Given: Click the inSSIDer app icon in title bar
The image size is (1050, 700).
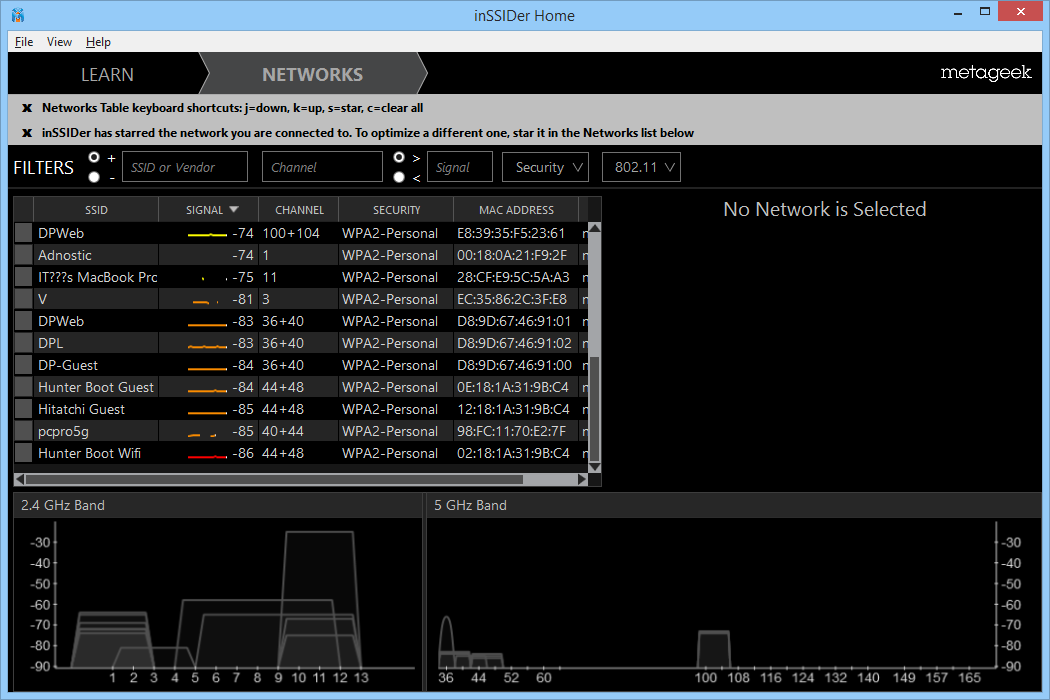Looking at the screenshot, I should click(x=18, y=15).
